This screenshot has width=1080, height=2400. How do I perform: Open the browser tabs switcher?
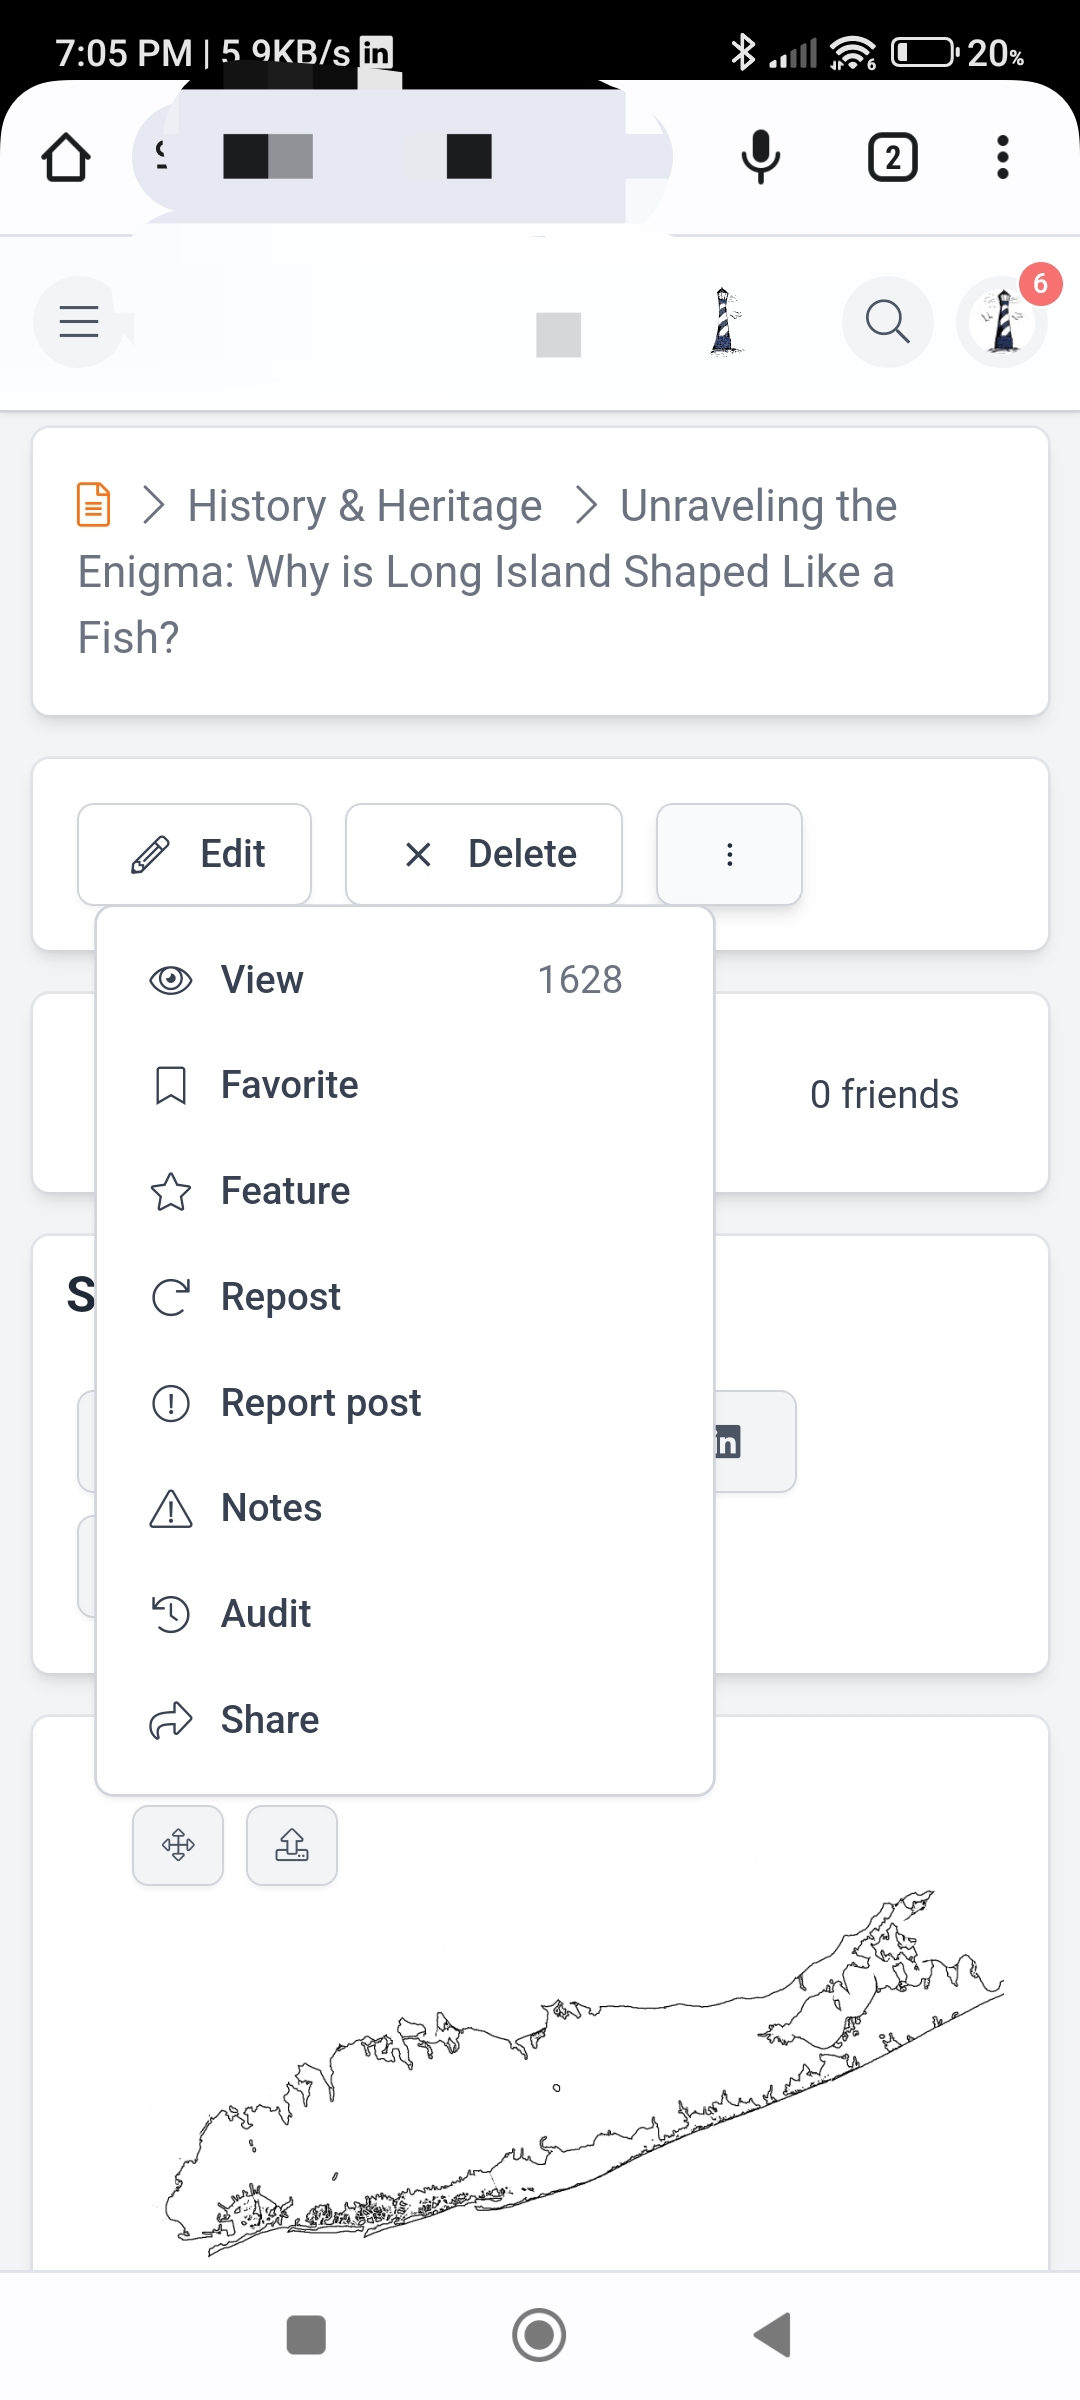pos(892,158)
